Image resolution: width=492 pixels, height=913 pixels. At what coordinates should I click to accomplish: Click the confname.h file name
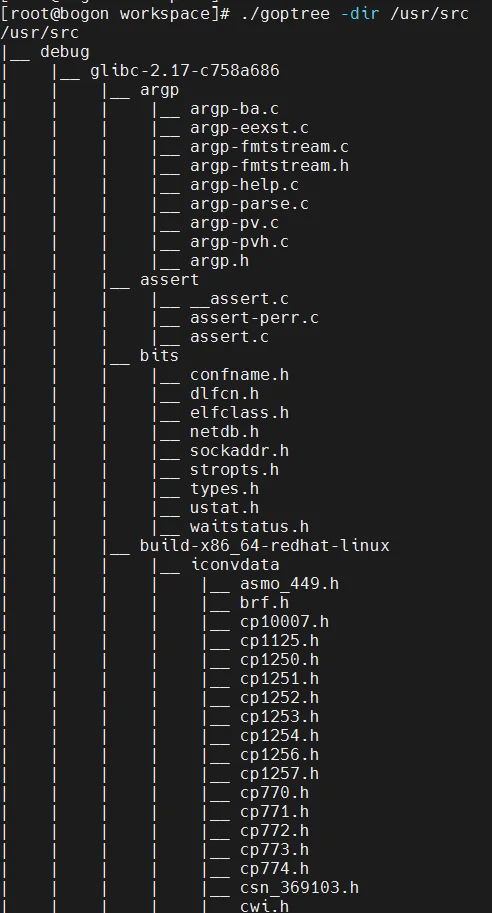click(239, 375)
